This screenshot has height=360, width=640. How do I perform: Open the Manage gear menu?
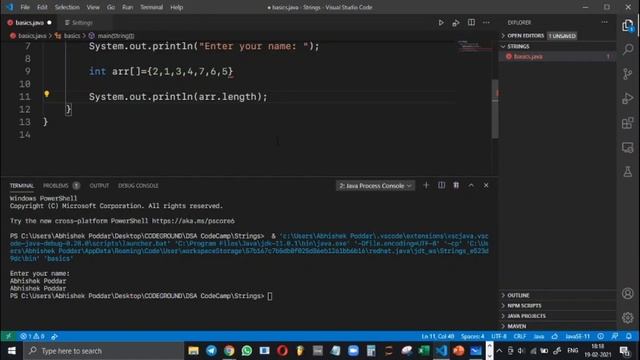point(628,318)
